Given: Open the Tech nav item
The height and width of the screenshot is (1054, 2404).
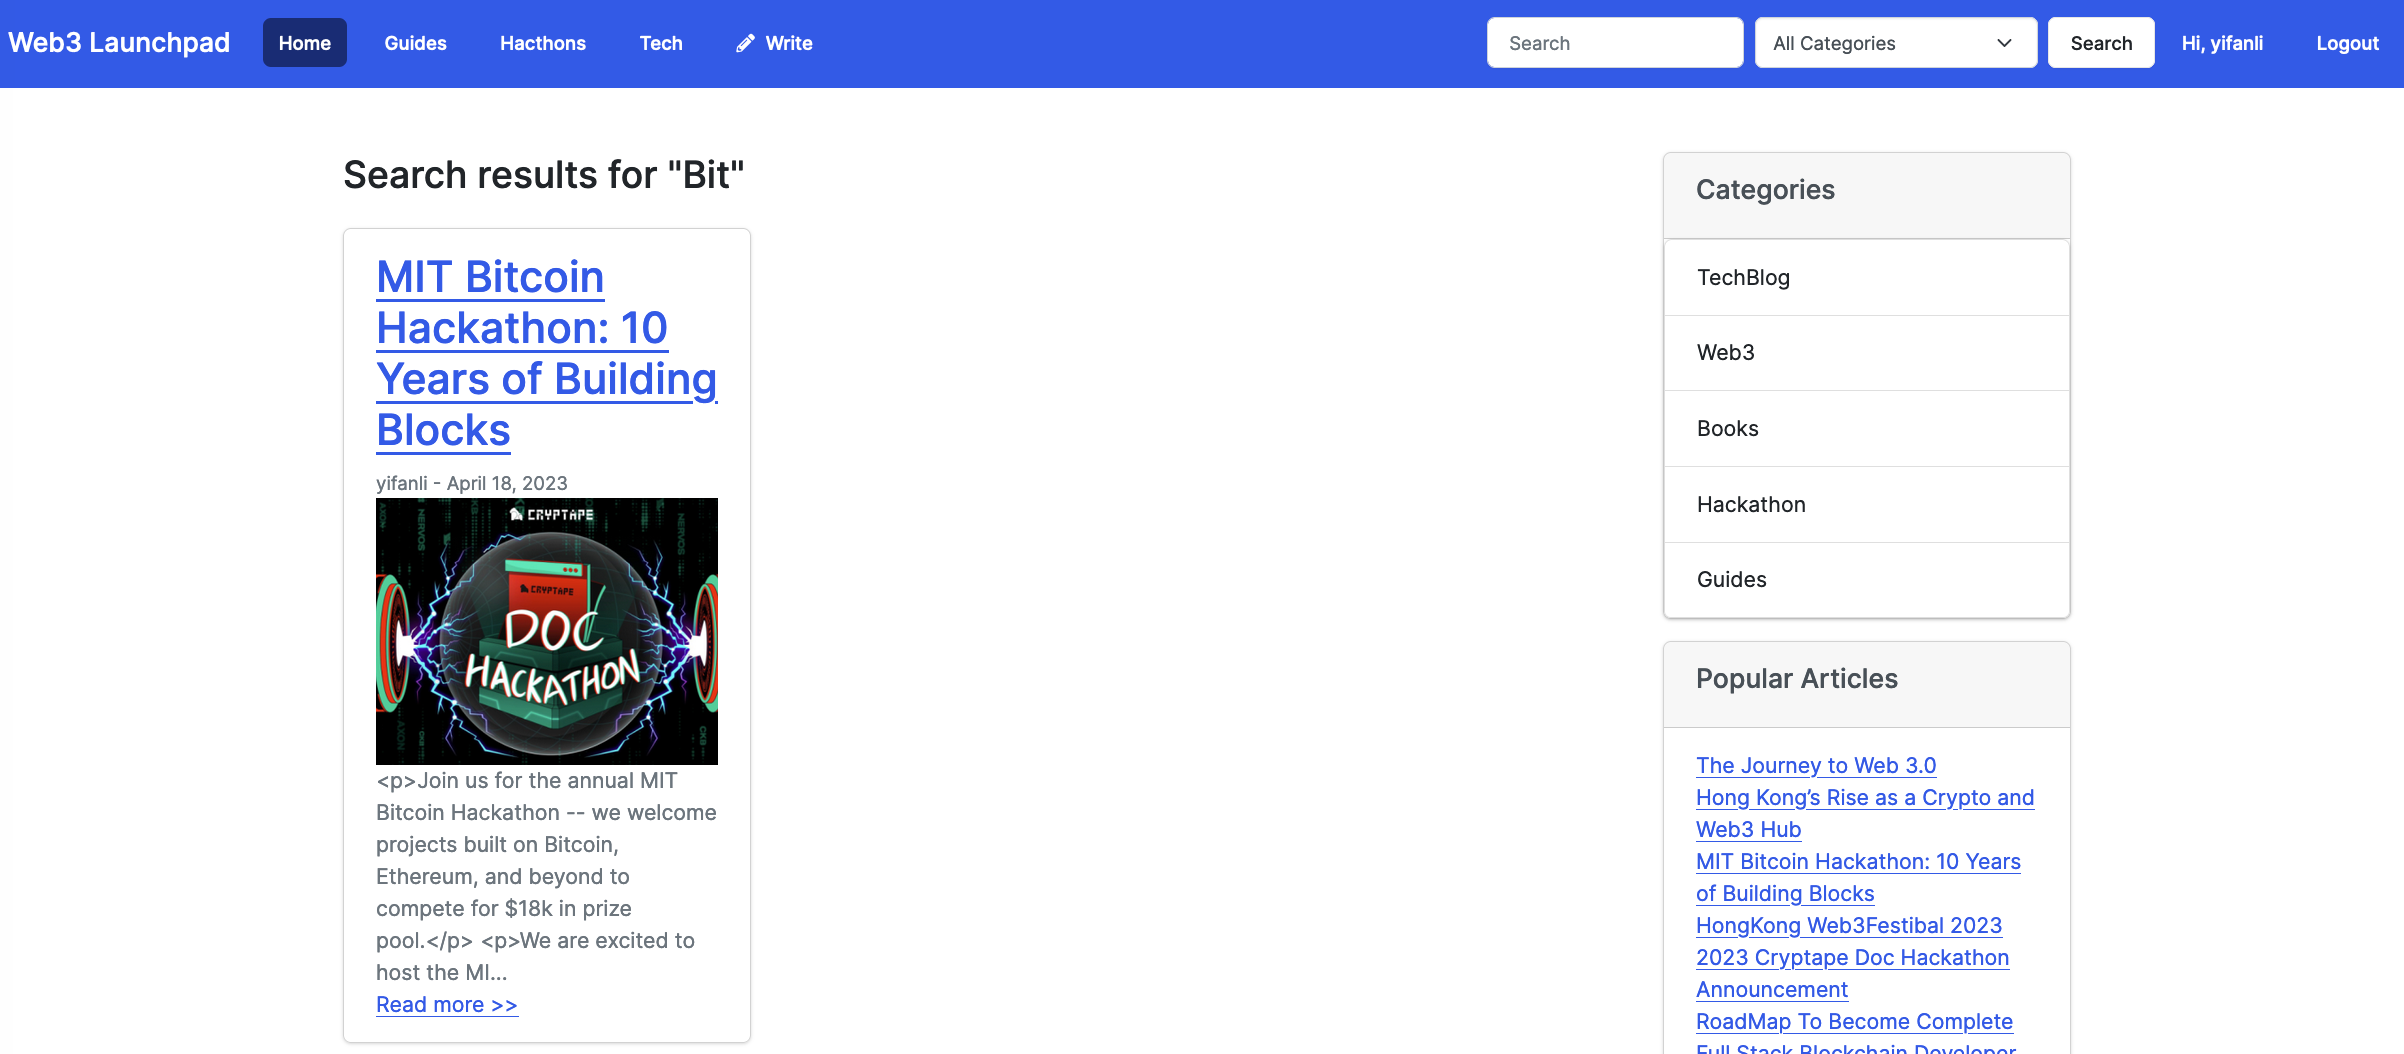Looking at the screenshot, I should point(661,43).
